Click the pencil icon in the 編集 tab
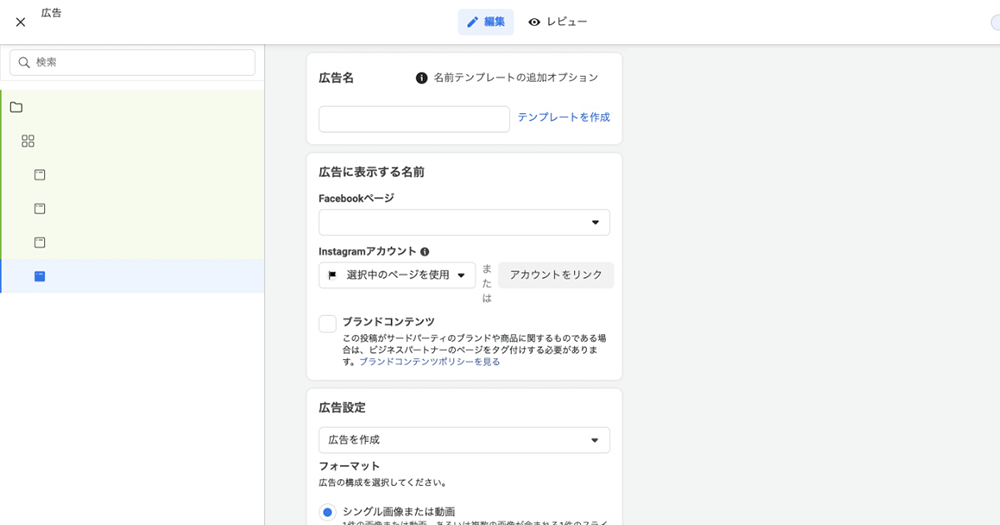 point(473,22)
